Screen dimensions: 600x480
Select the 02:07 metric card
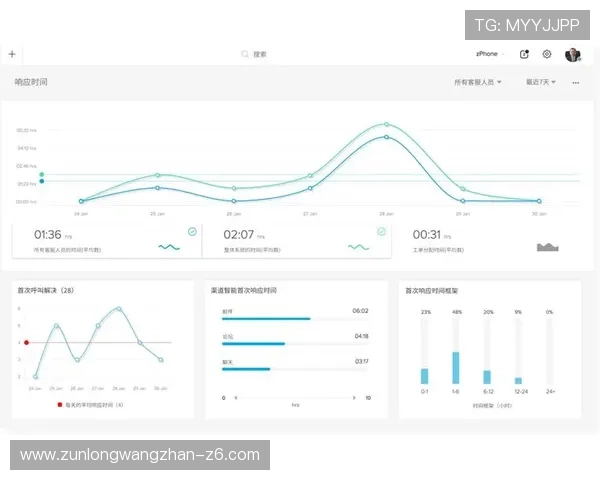point(294,241)
